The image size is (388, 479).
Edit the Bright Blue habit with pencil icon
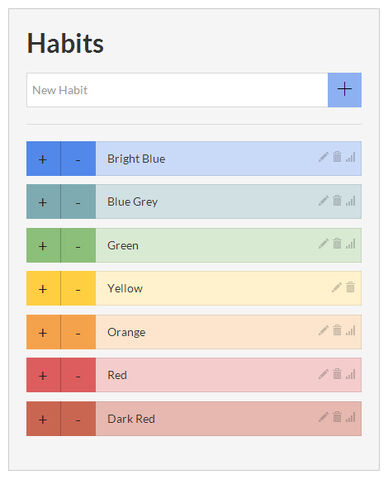(323, 157)
